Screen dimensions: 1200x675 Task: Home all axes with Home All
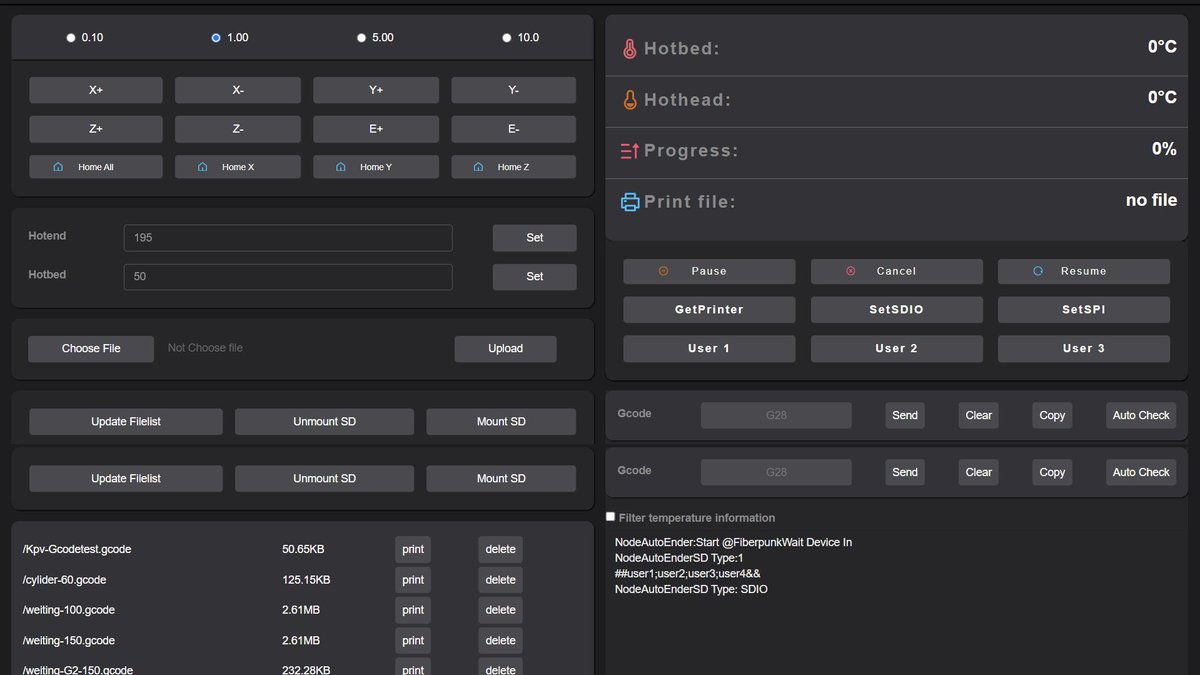click(96, 167)
